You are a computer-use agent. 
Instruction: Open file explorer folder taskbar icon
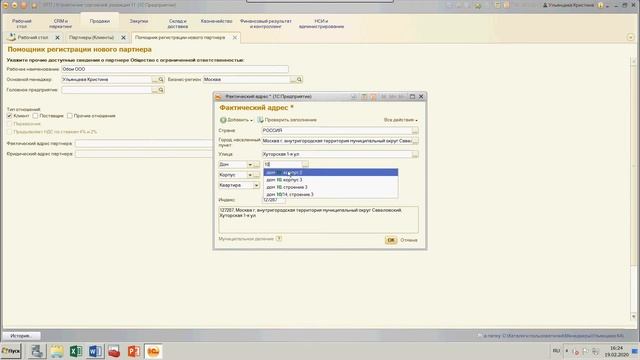click(57, 351)
